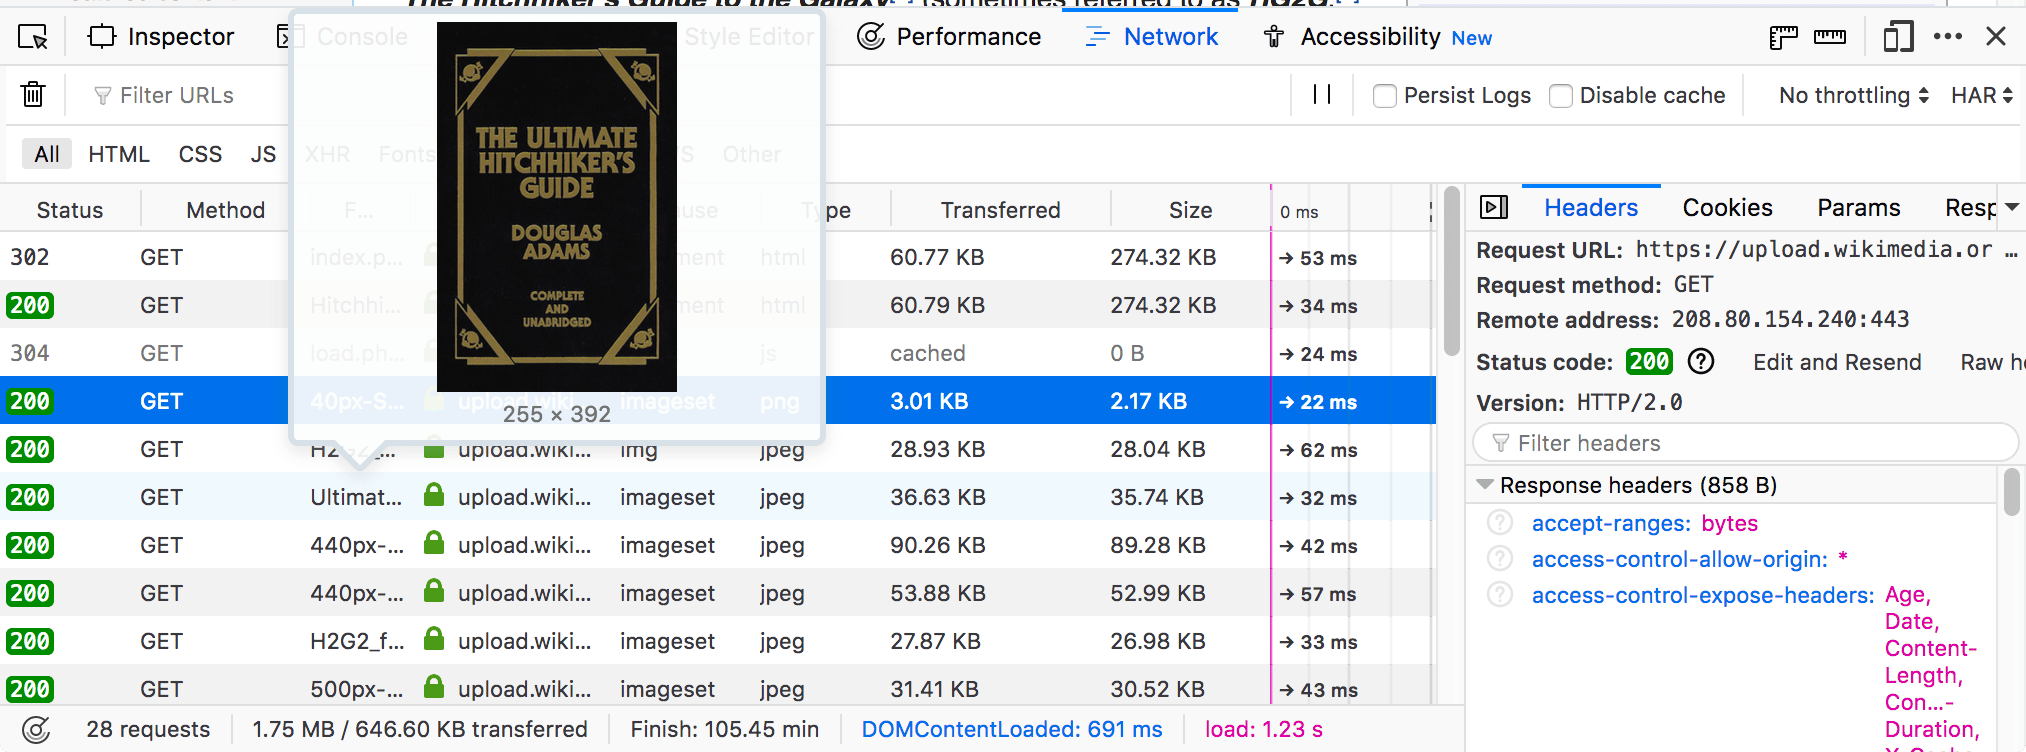Image resolution: width=2026 pixels, height=752 pixels.
Task: Select the Ultimat... jpeg request
Action: 718,497
